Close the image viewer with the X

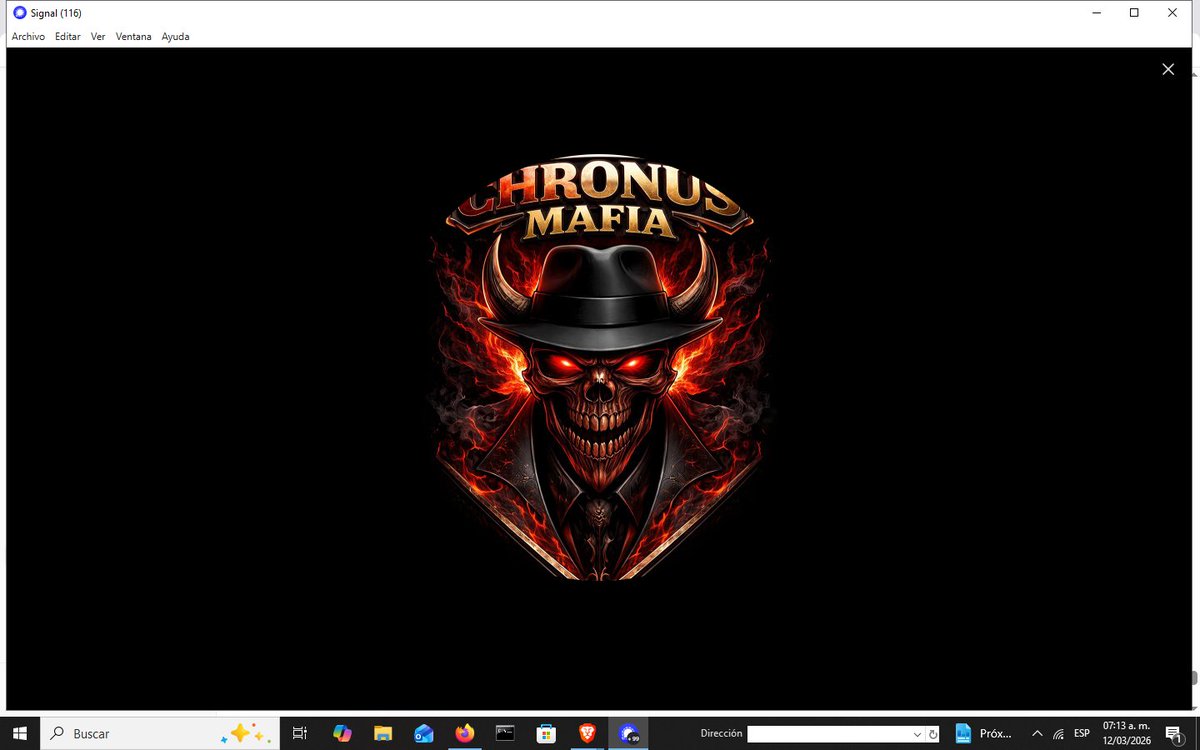(1168, 69)
